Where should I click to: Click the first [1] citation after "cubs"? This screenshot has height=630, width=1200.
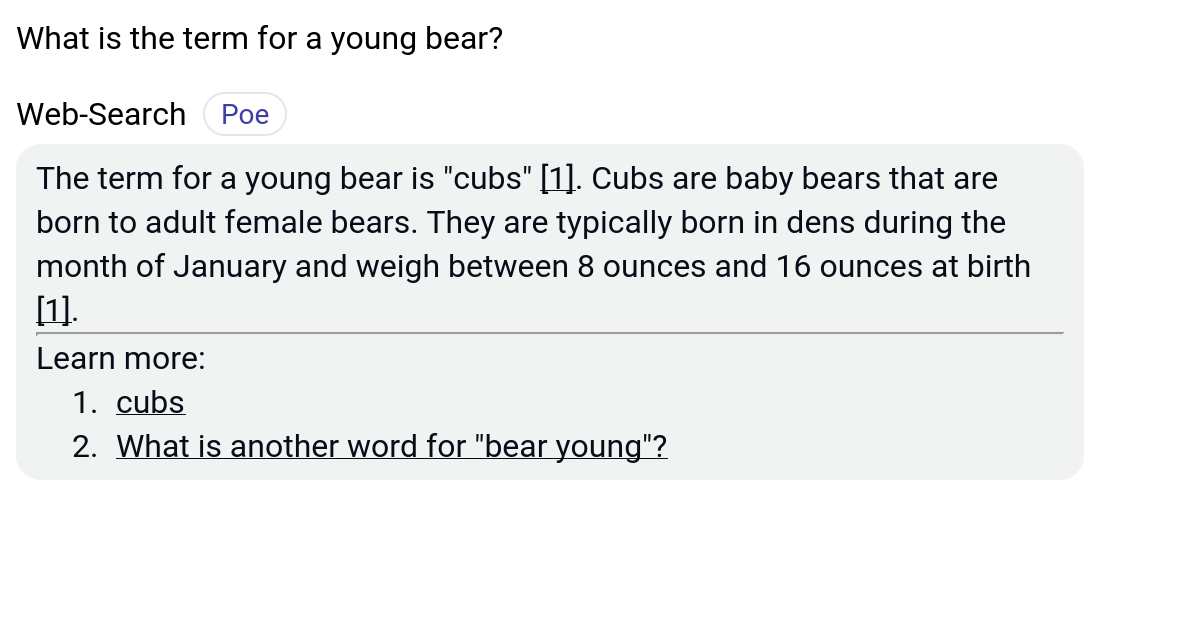[556, 178]
